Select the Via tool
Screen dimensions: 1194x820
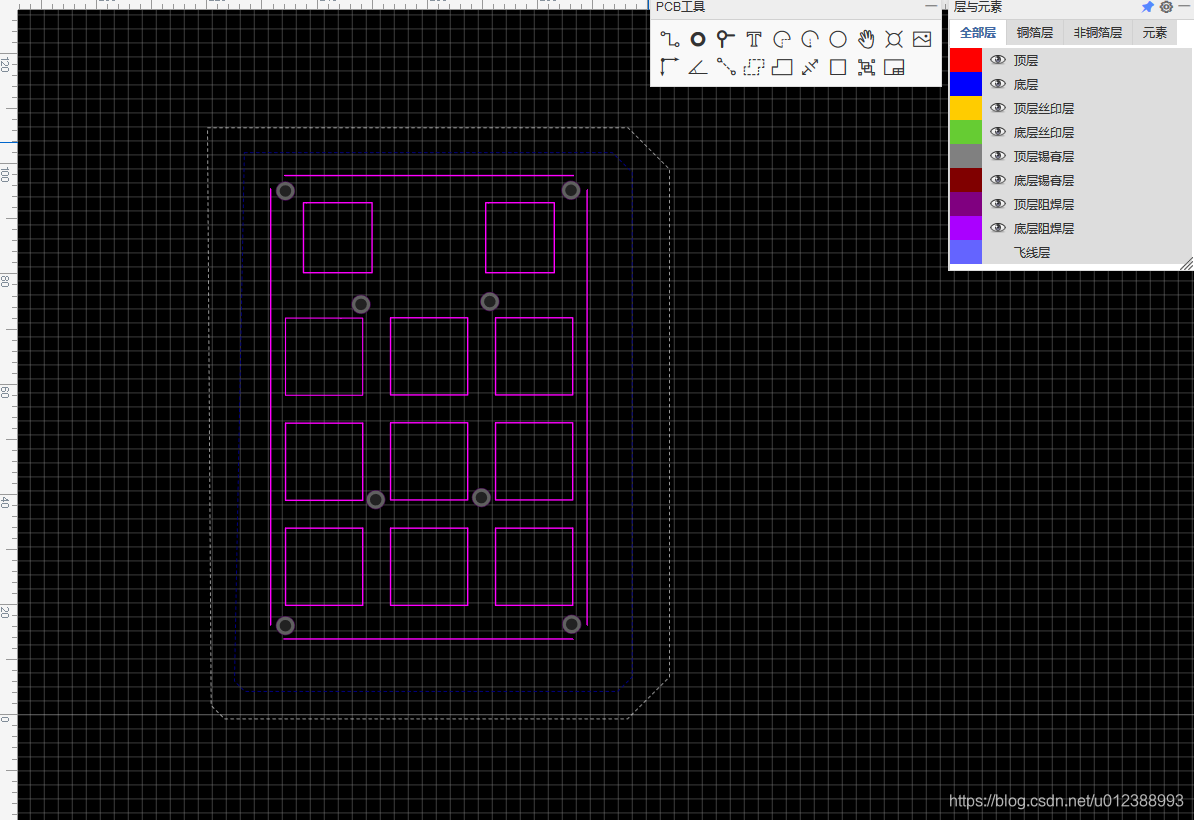coord(726,39)
